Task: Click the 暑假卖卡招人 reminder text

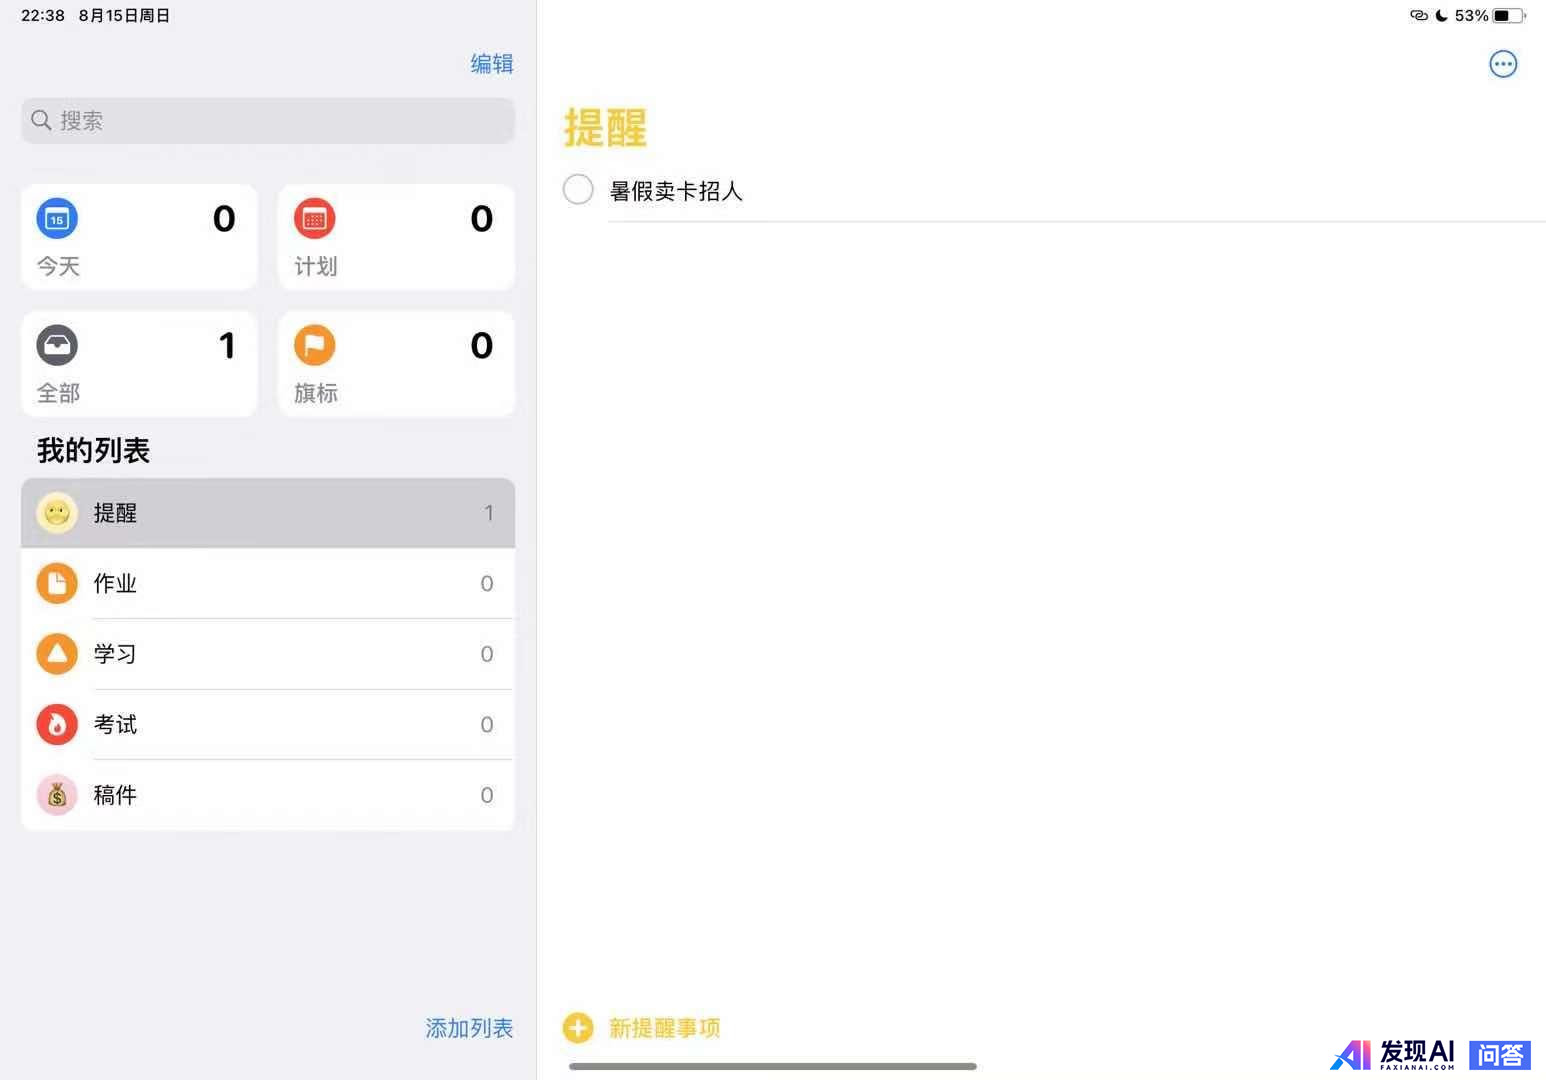Action: [676, 191]
